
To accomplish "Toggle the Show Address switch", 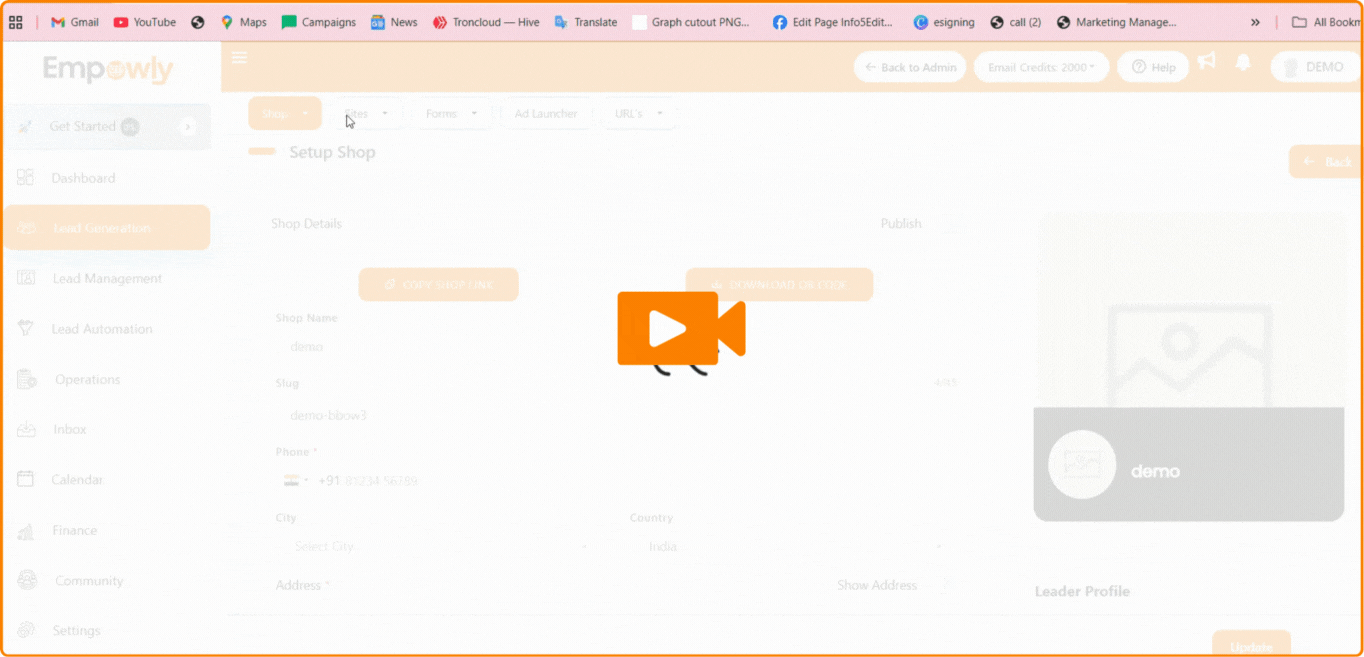I will (x=946, y=585).
